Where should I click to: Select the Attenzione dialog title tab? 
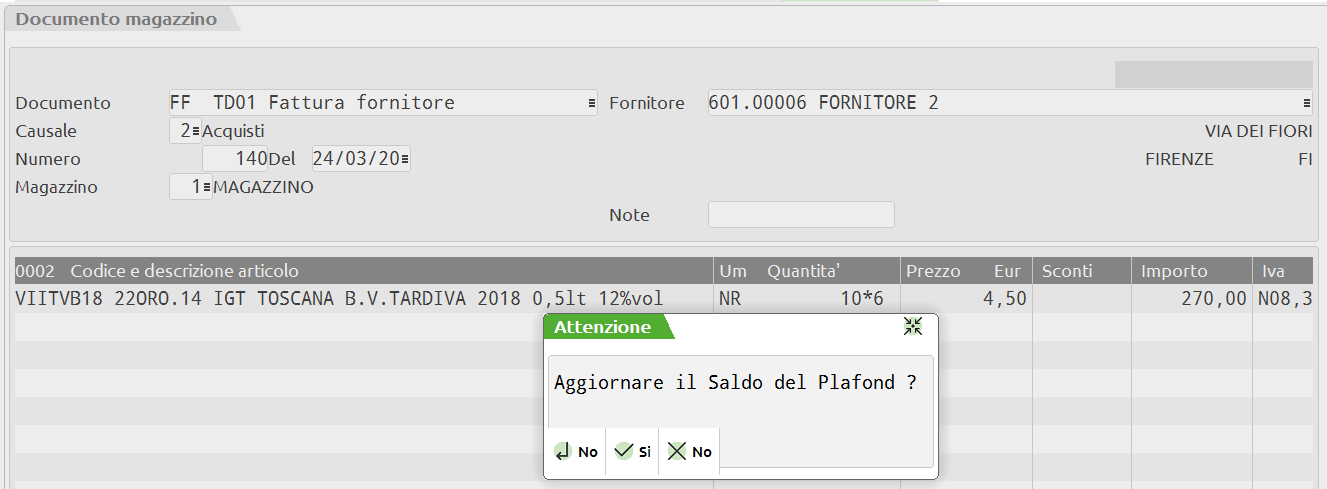(x=603, y=327)
